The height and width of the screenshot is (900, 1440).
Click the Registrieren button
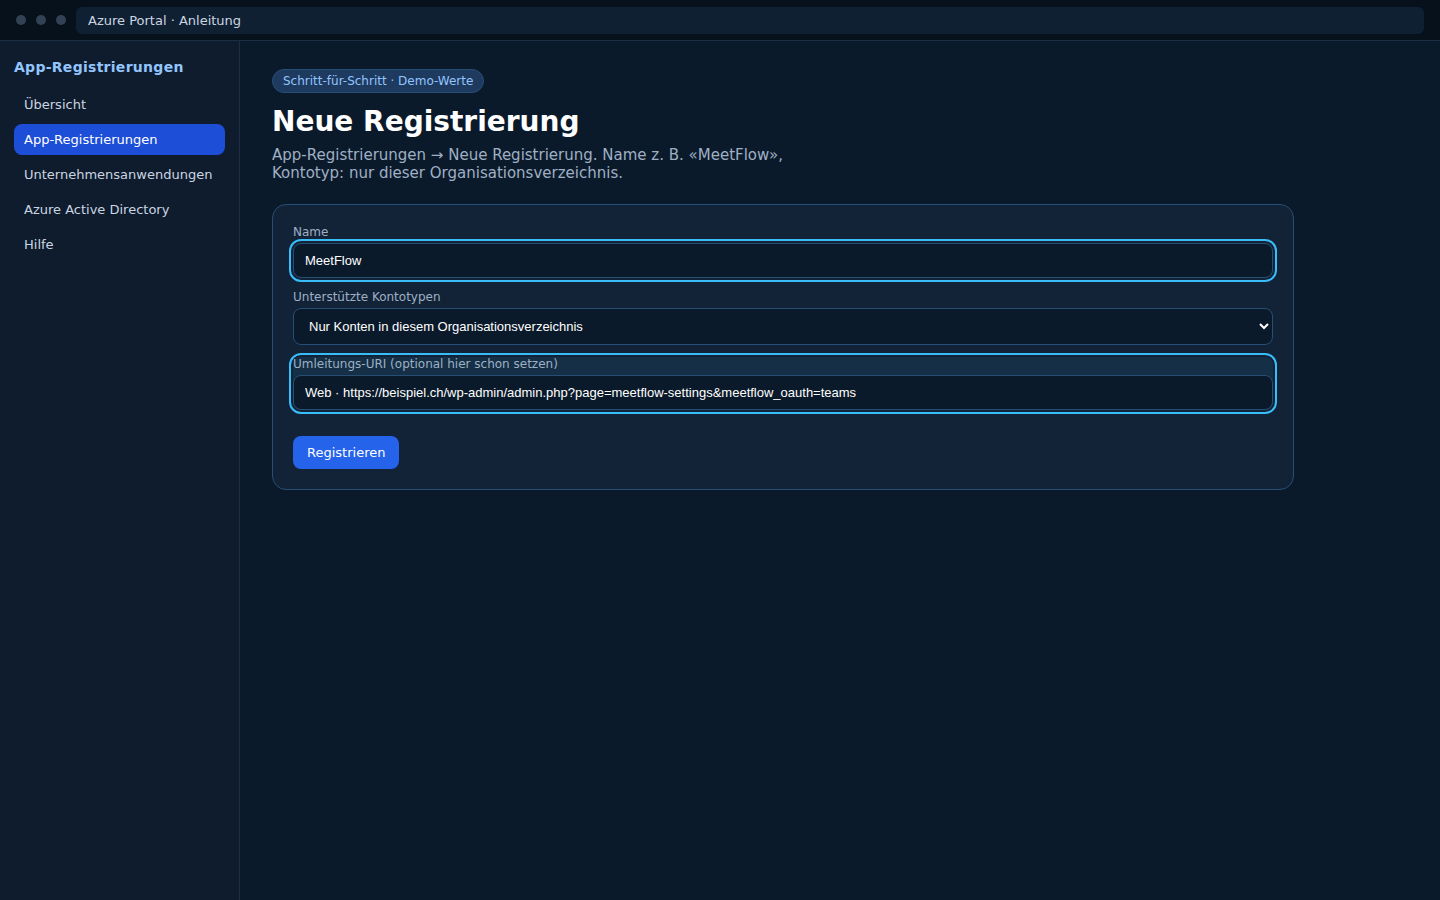(346, 452)
